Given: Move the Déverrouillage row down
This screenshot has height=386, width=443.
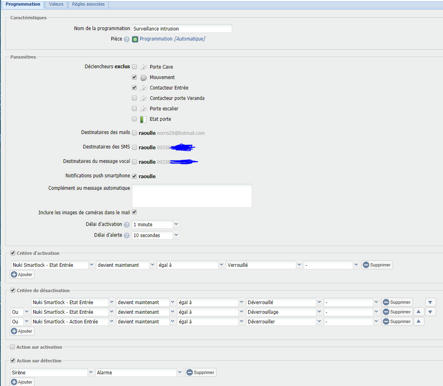Looking at the screenshot, I should [x=430, y=312].
